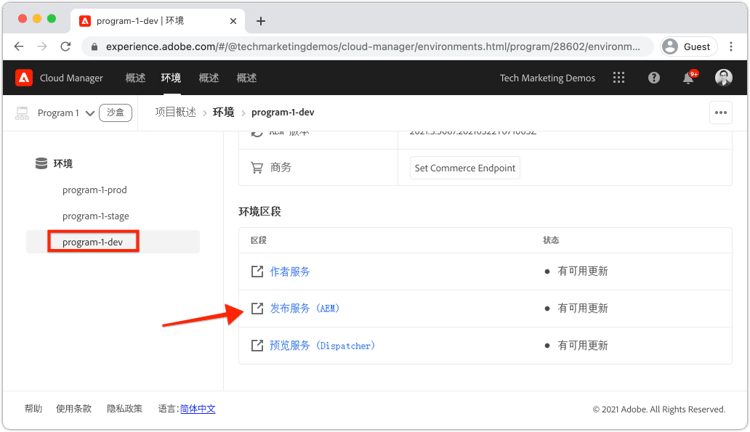The image size is (750, 432).
Task: Open the 作者服务 link
Action: pos(290,271)
